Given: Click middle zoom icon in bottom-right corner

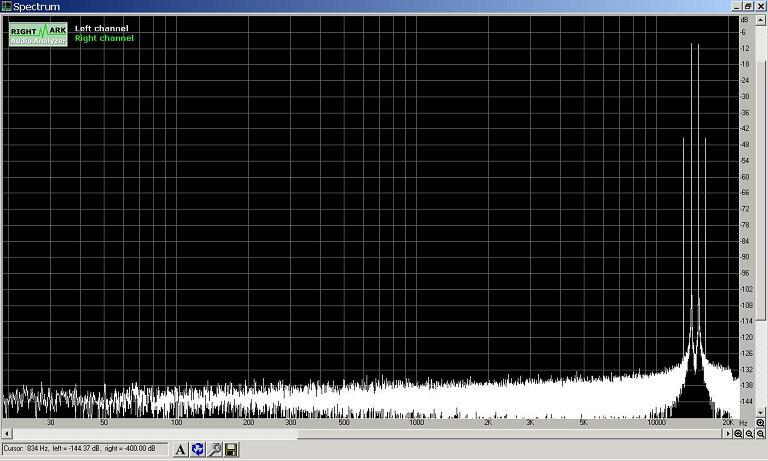Looking at the screenshot, I should tap(749, 434).
